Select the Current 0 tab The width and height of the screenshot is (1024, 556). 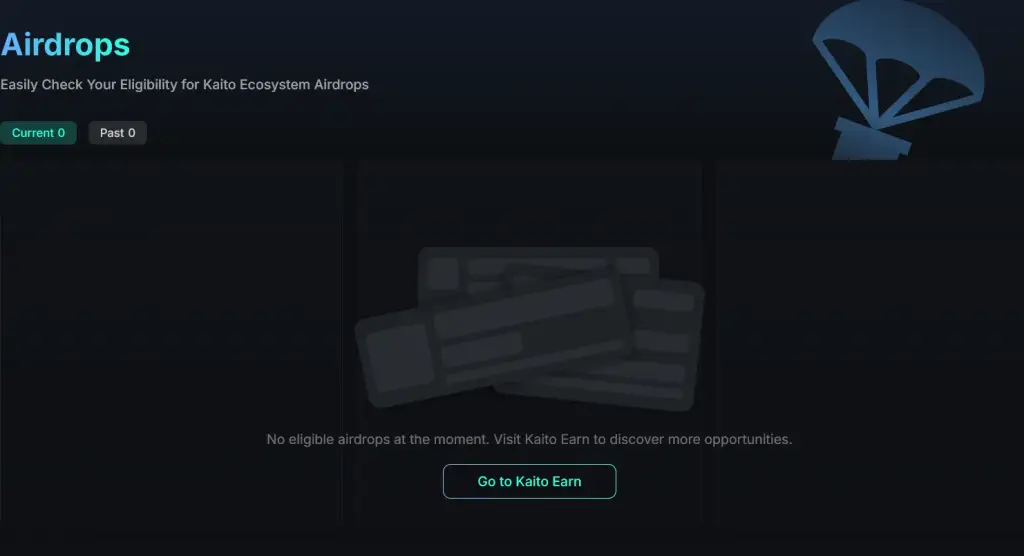(39, 133)
